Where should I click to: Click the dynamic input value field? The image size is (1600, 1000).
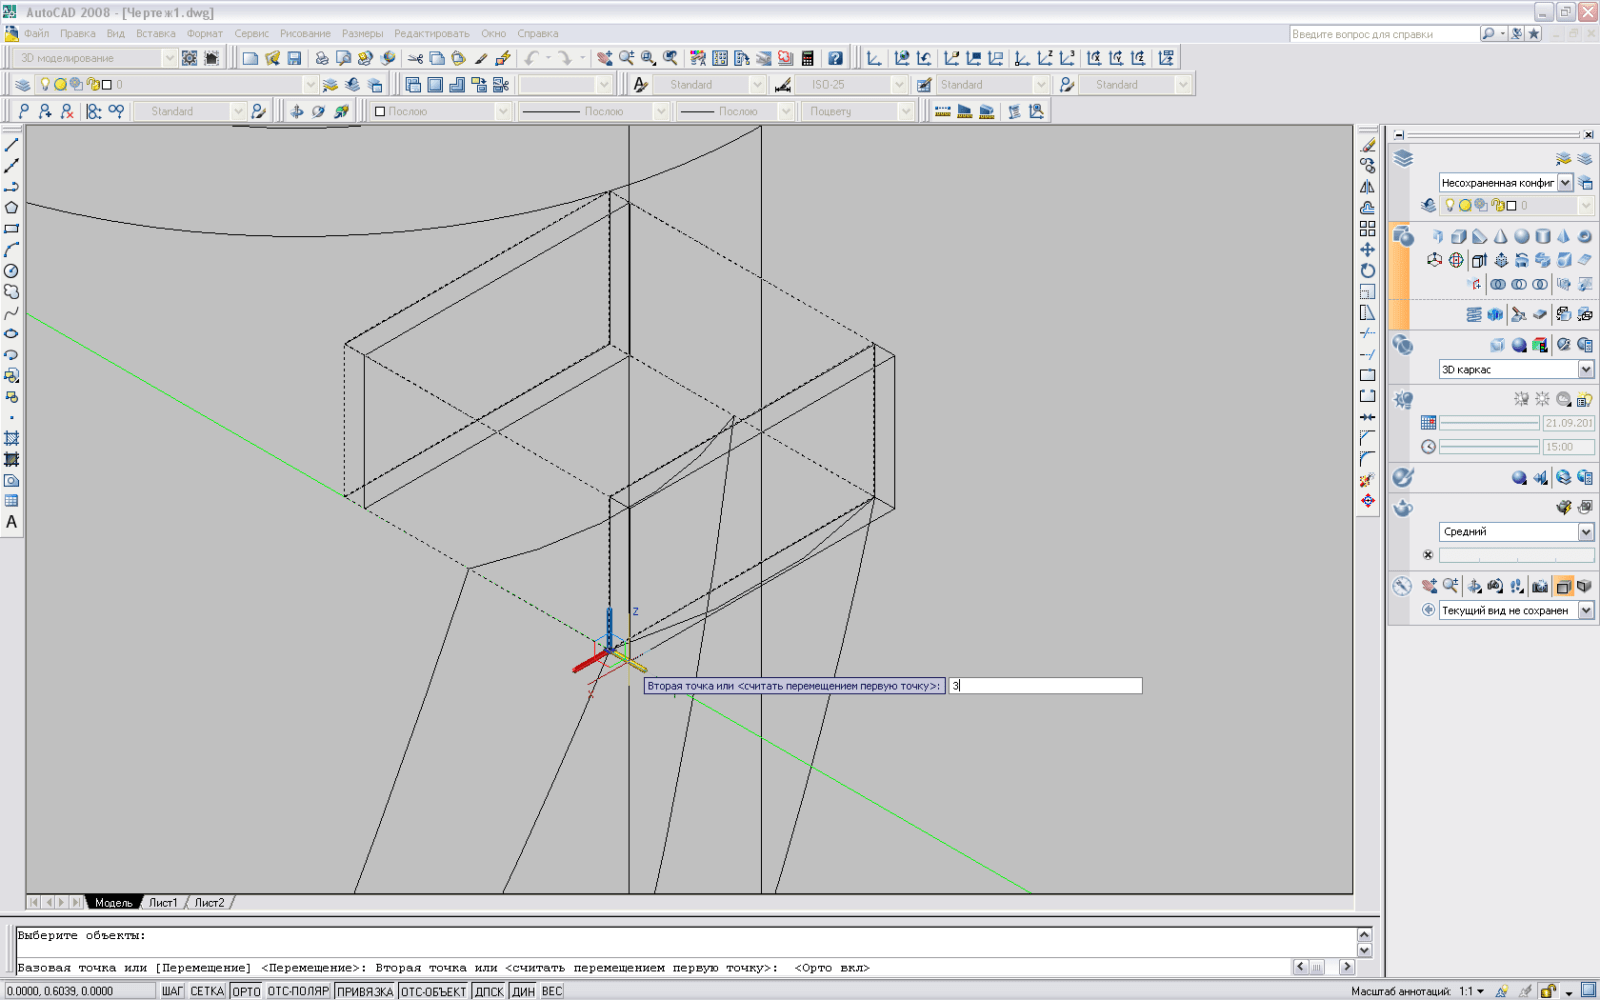pos(1045,686)
